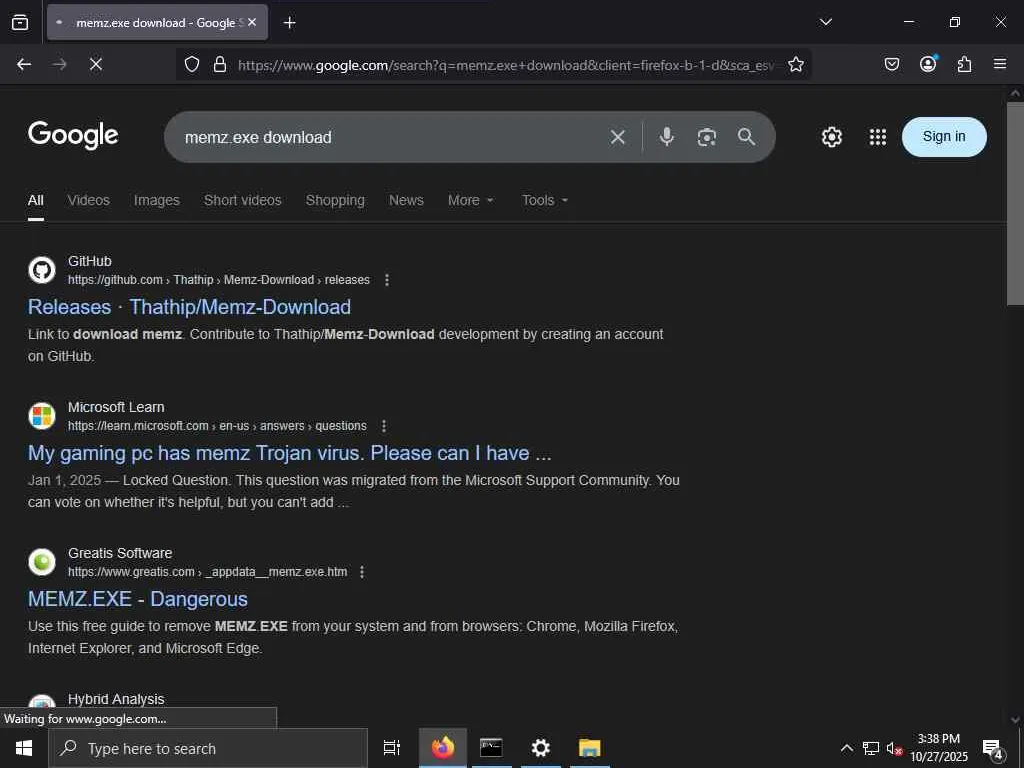Open the Command Prompt taskbar icon
1024x768 pixels.
point(491,748)
